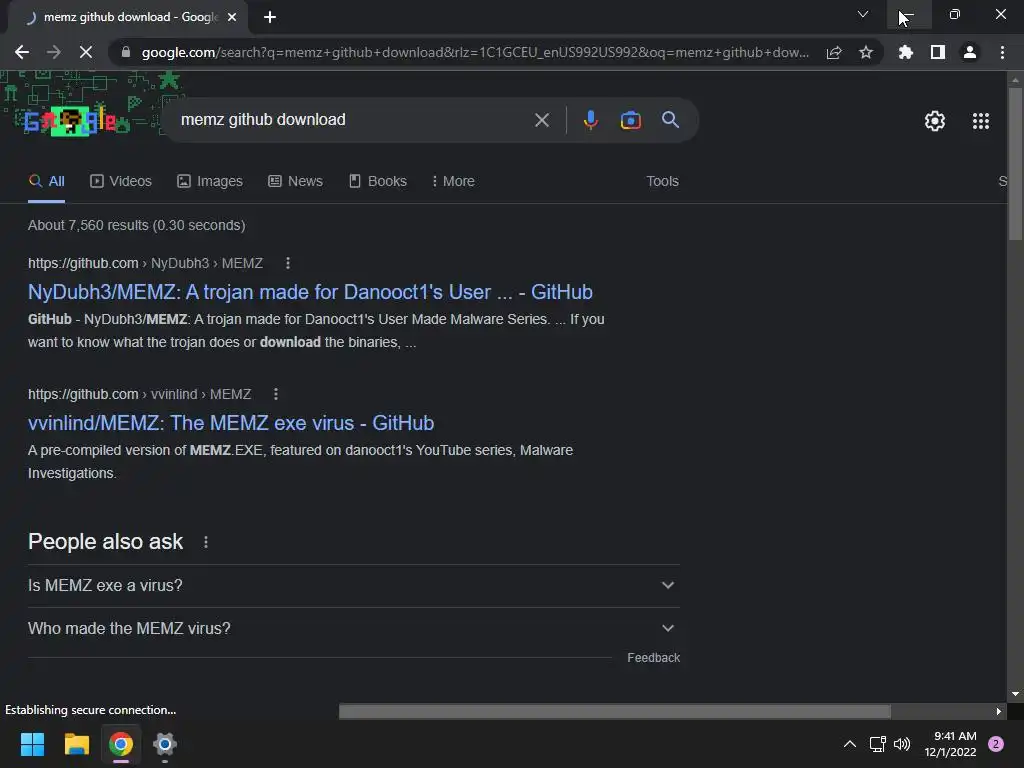The width and height of the screenshot is (1024, 768).
Task: Open the clock showing 9:41 AM
Action: (950, 744)
